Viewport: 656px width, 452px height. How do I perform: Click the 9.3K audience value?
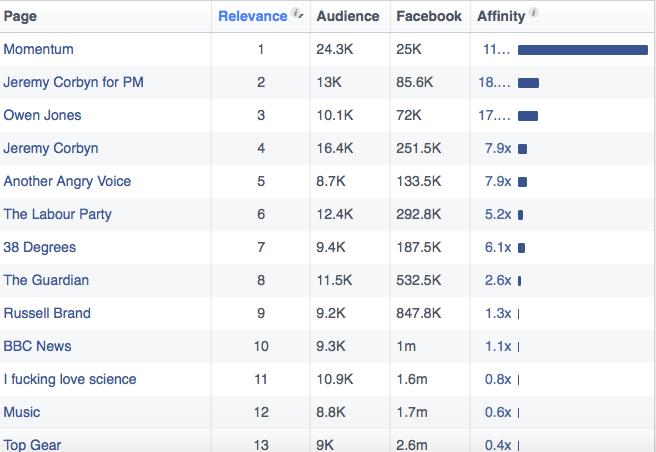click(331, 346)
